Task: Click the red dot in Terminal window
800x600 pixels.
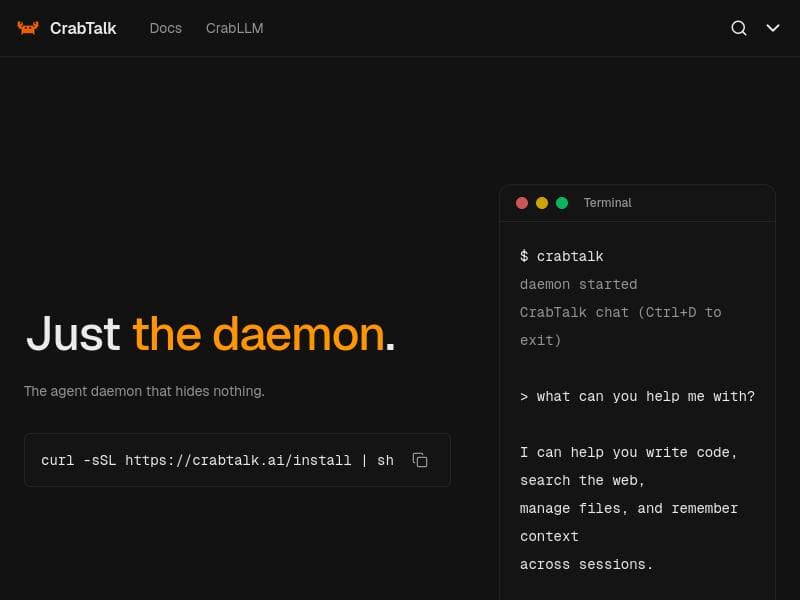Action: pos(522,203)
